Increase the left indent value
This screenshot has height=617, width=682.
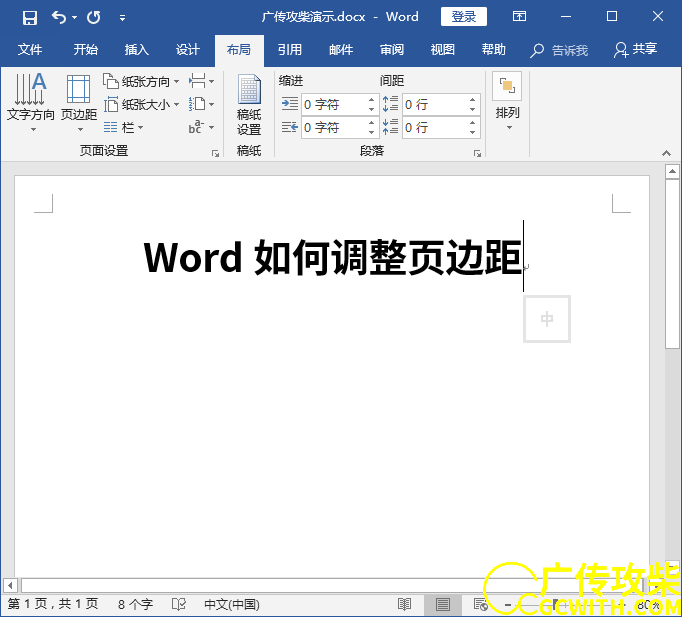371,100
